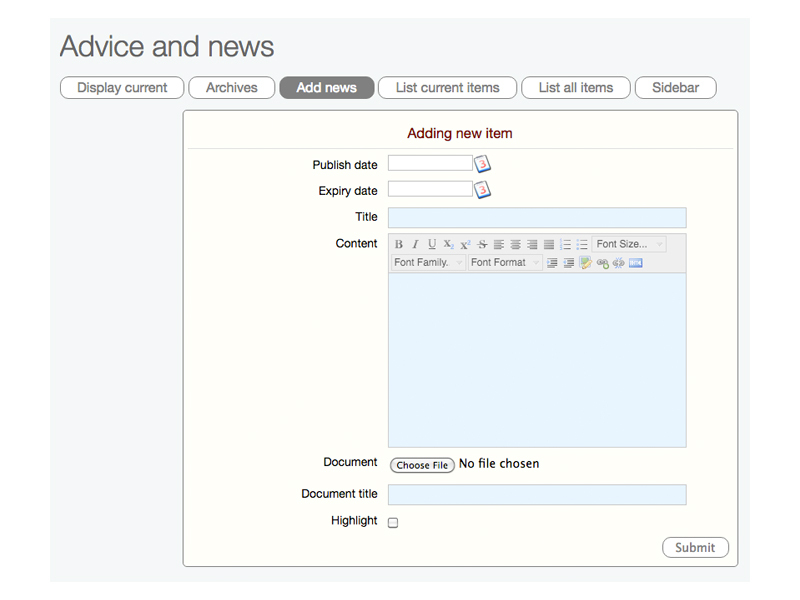800x600 pixels.
Task: Open the Font Format dropdown
Action: pyautogui.click(x=505, y=263)
